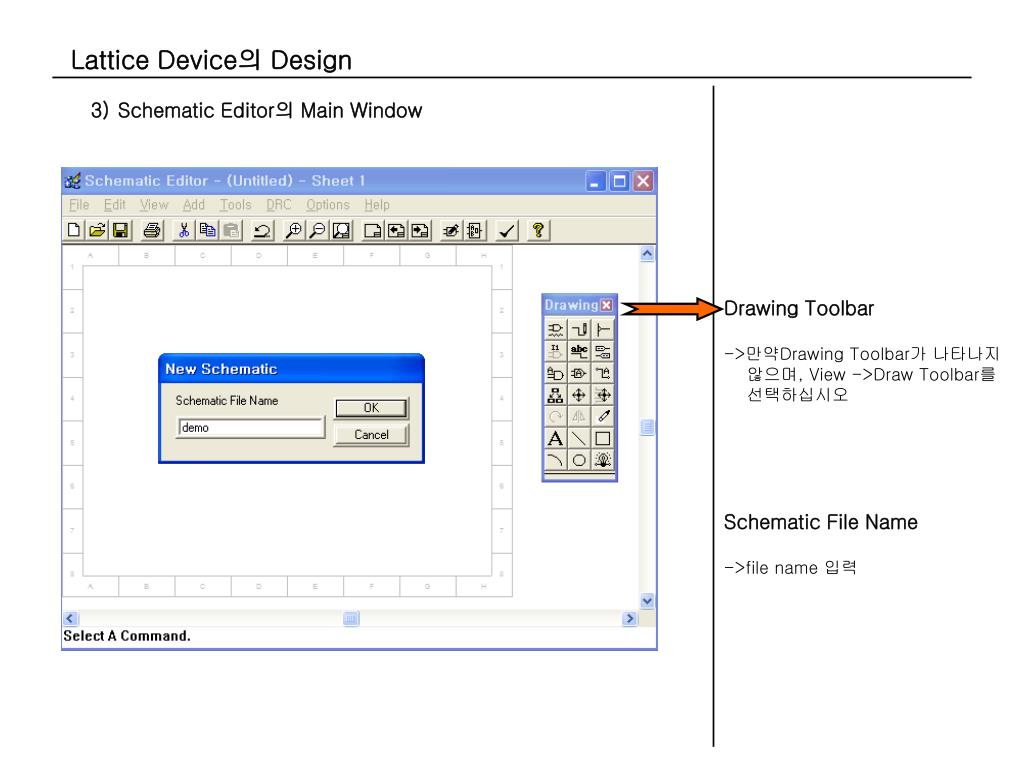Select the grayed Rotate tool
The height and width of the screenshot is (768, 1024).
click(x=555, y=417)
